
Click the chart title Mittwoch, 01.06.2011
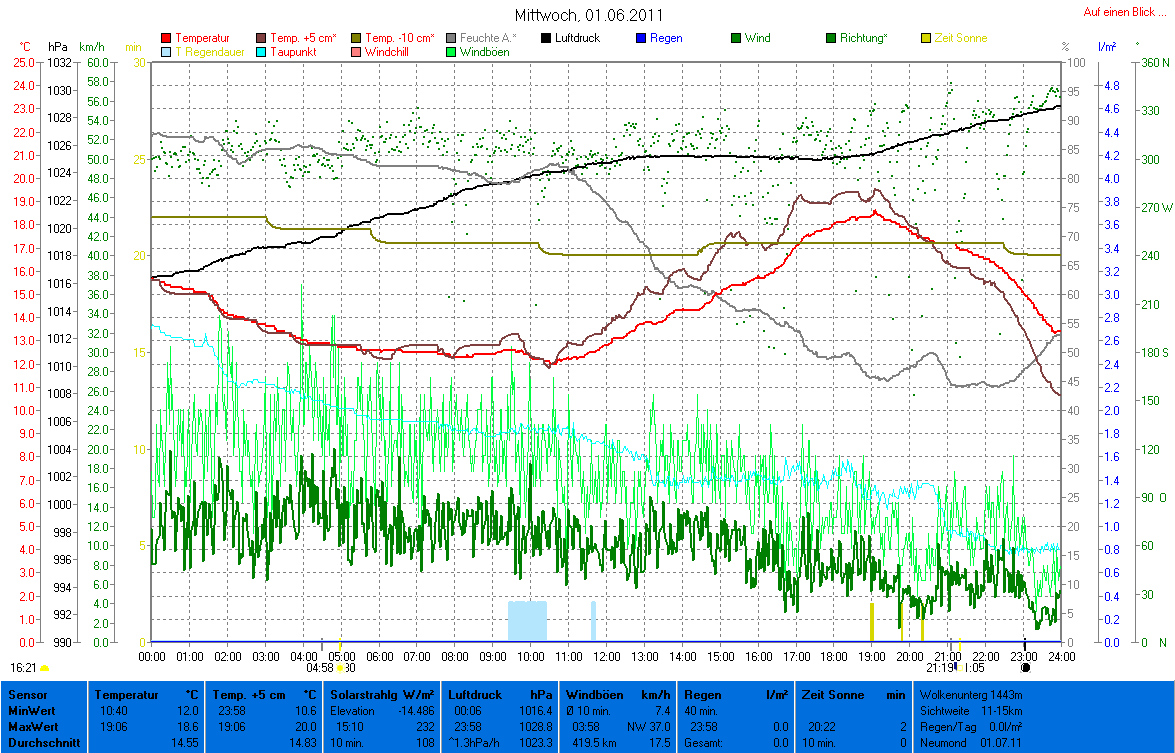tap(588, 15)
